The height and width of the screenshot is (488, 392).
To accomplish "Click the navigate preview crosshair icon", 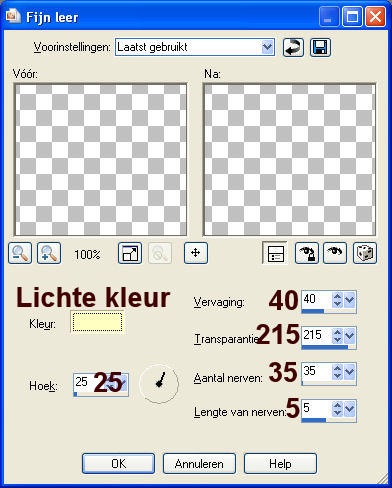I will point(196,253).
